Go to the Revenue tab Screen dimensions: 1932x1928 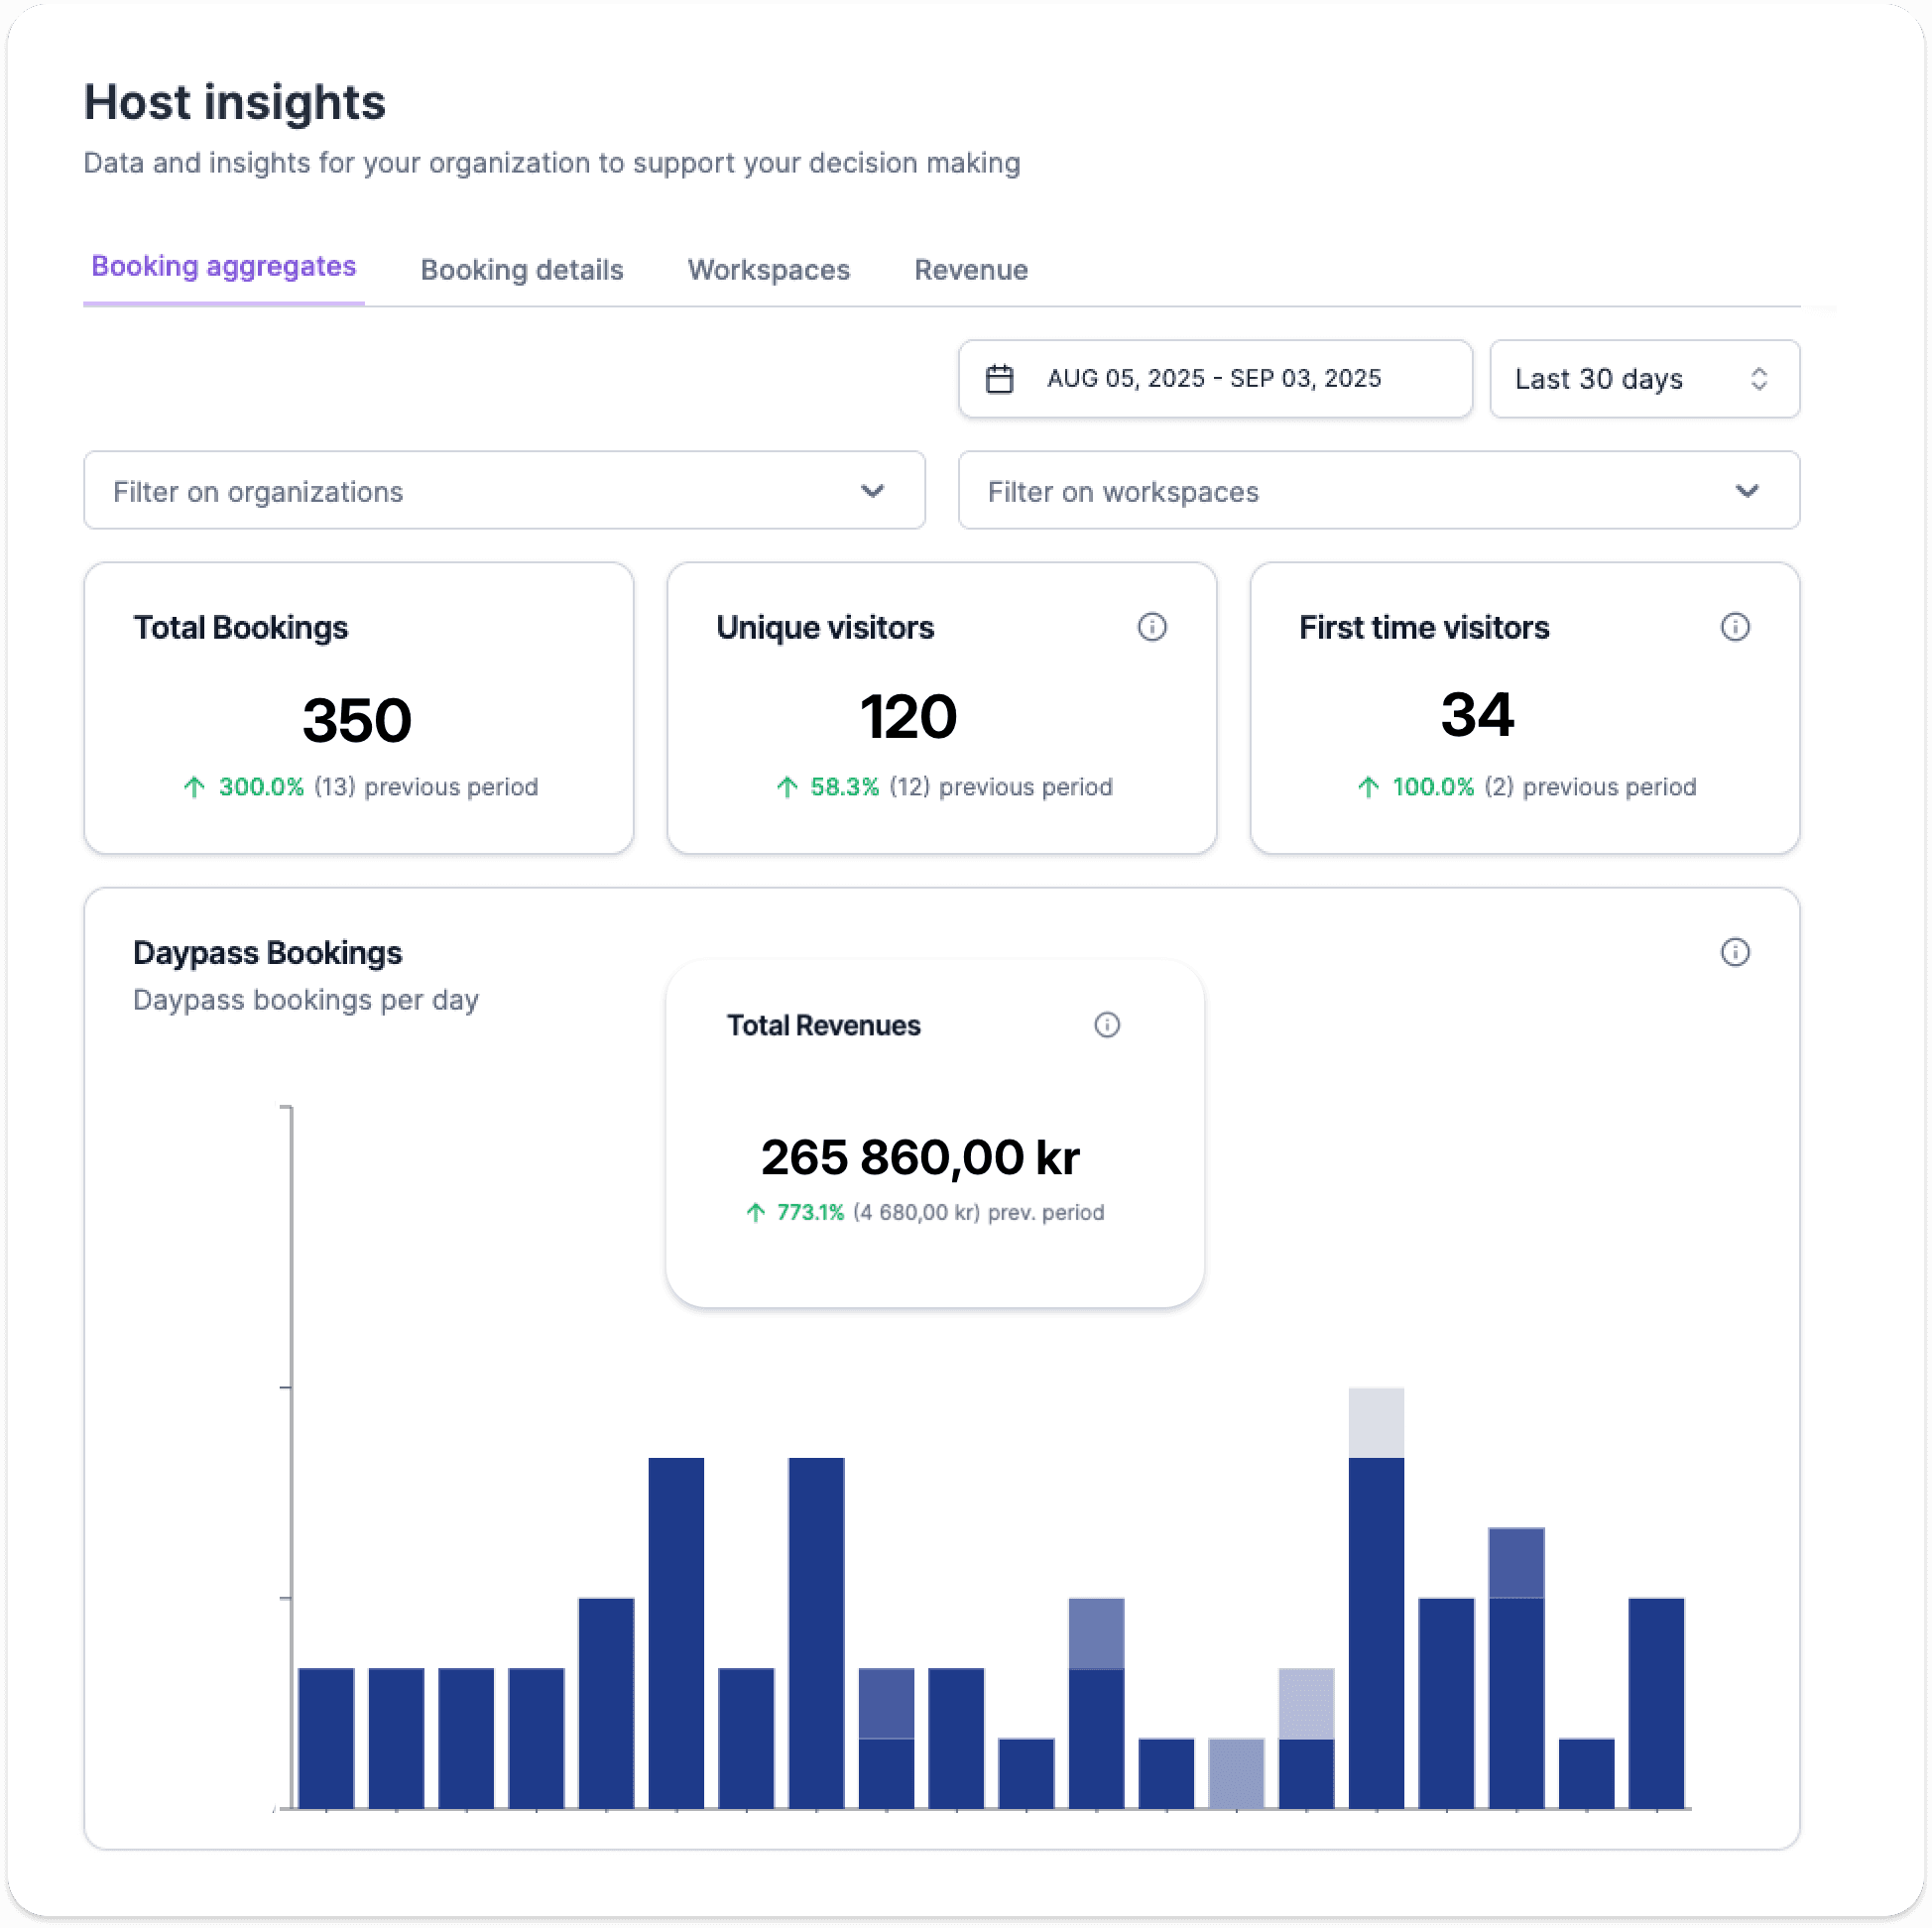(970, 270)
